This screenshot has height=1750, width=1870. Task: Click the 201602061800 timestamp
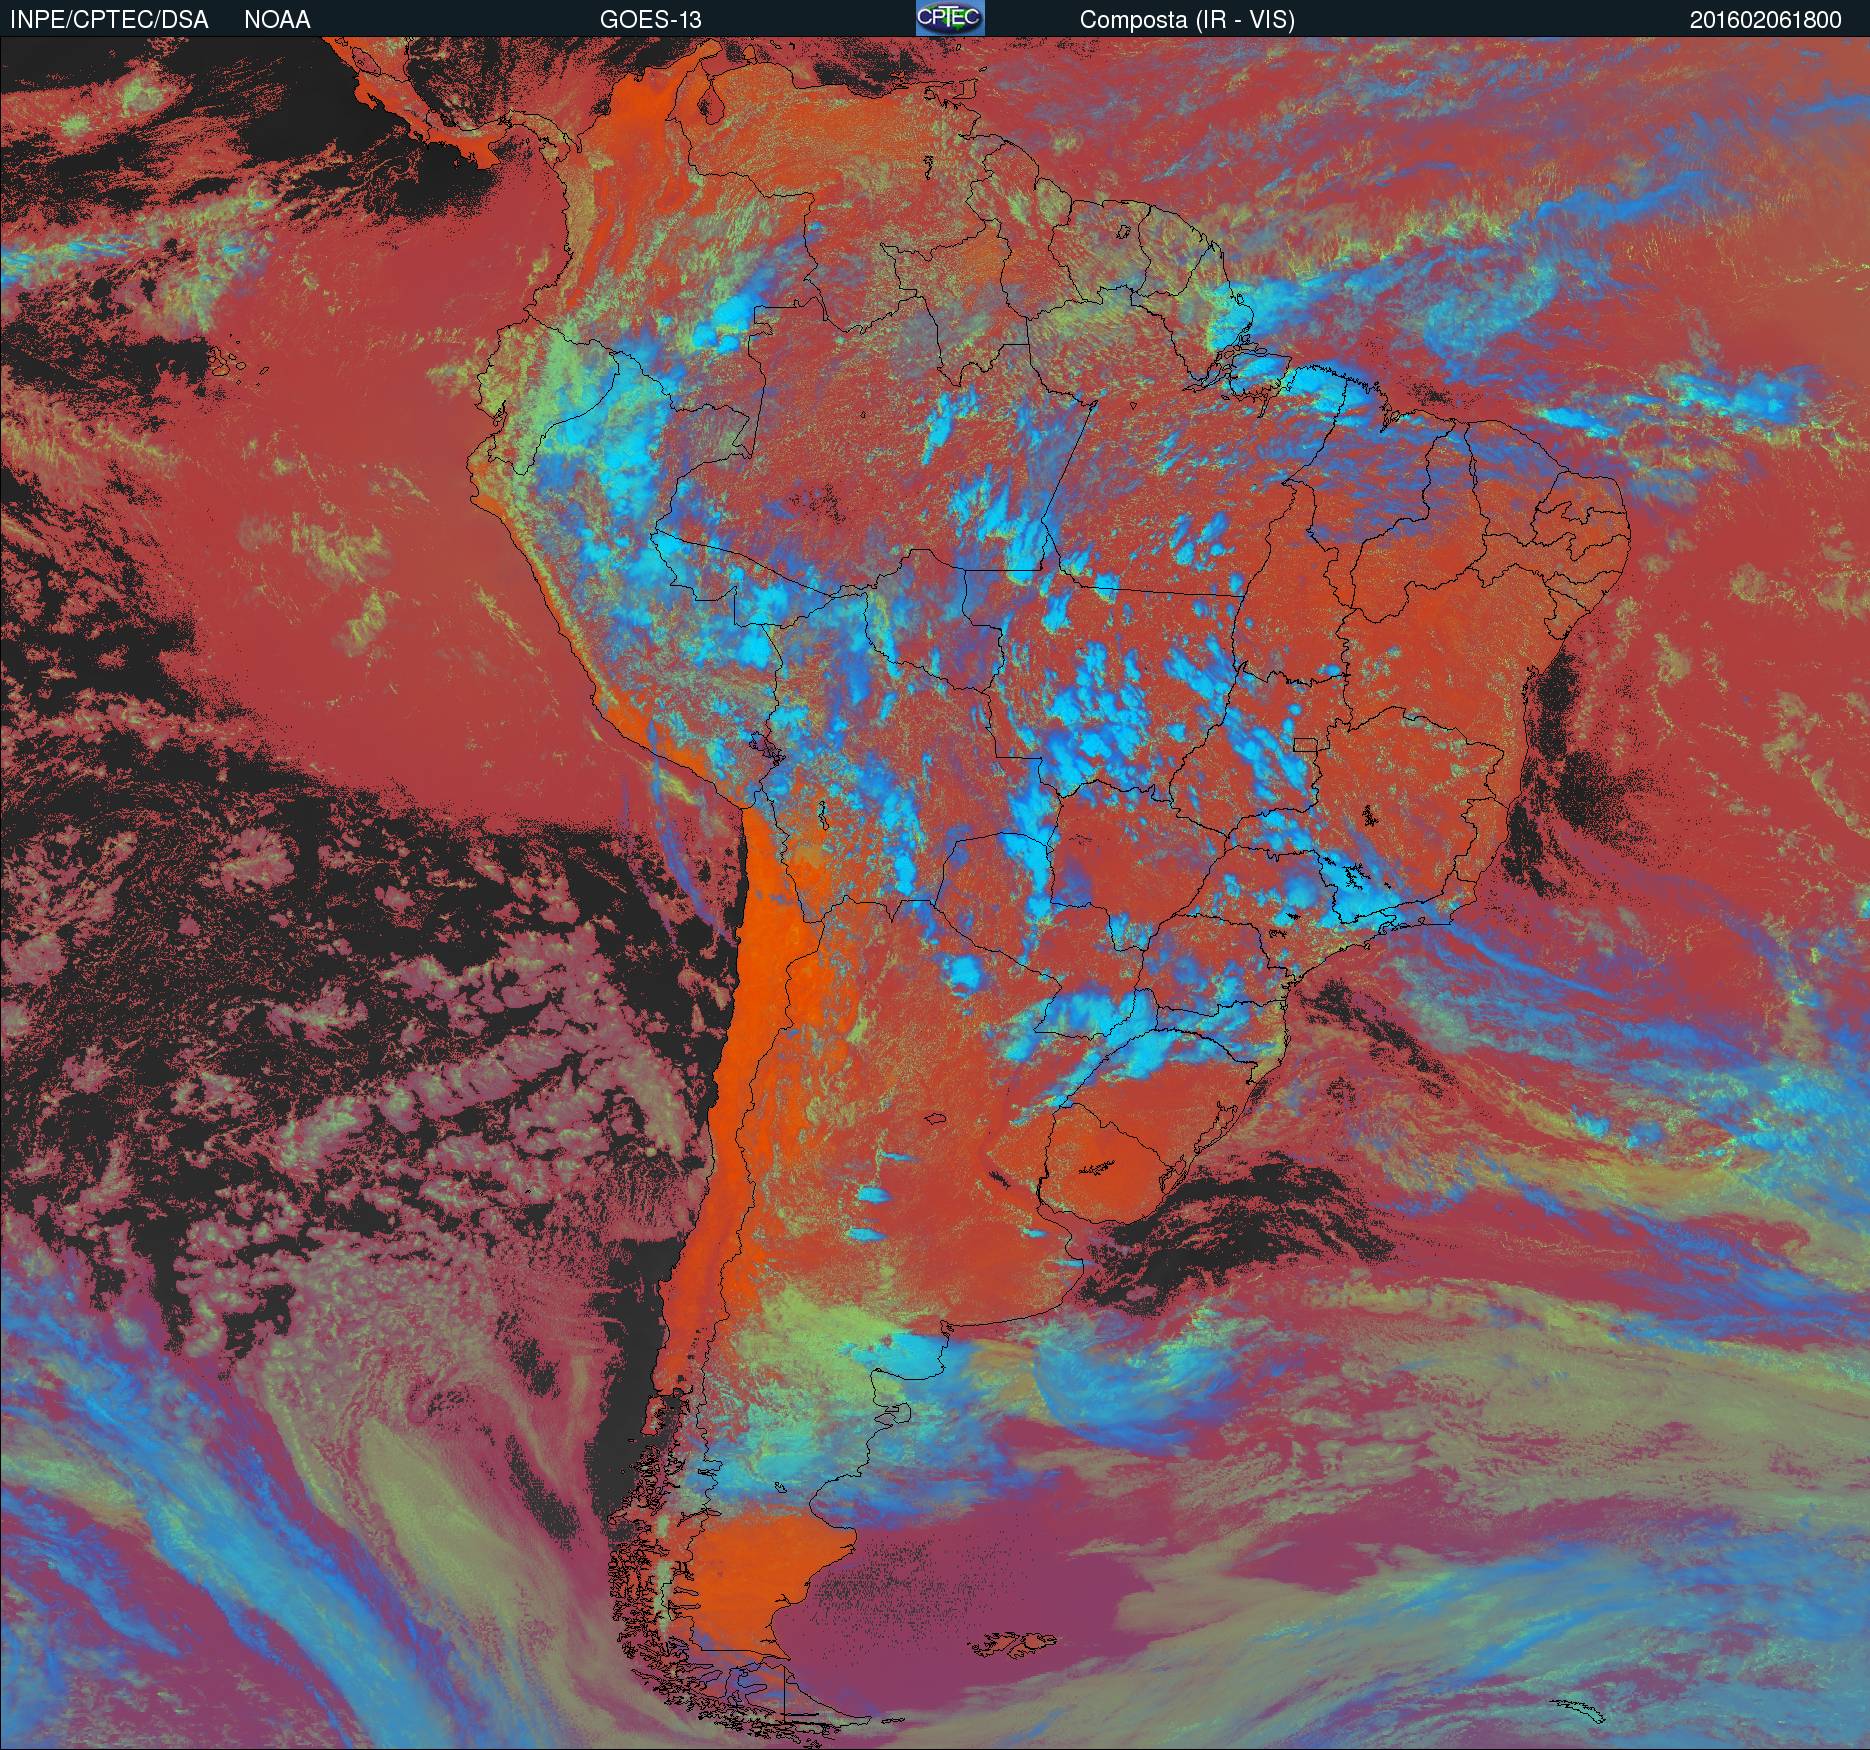pyautogui.click(x=1765, y=20)
